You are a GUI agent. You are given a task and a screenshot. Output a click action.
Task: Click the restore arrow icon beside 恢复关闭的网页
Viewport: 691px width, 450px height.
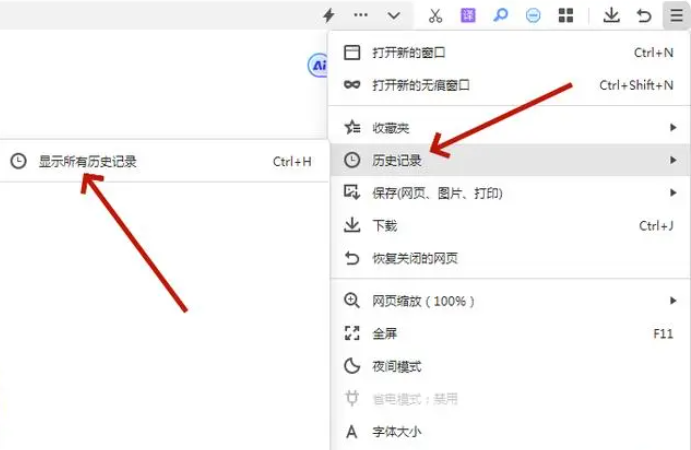tap(352, 258)
